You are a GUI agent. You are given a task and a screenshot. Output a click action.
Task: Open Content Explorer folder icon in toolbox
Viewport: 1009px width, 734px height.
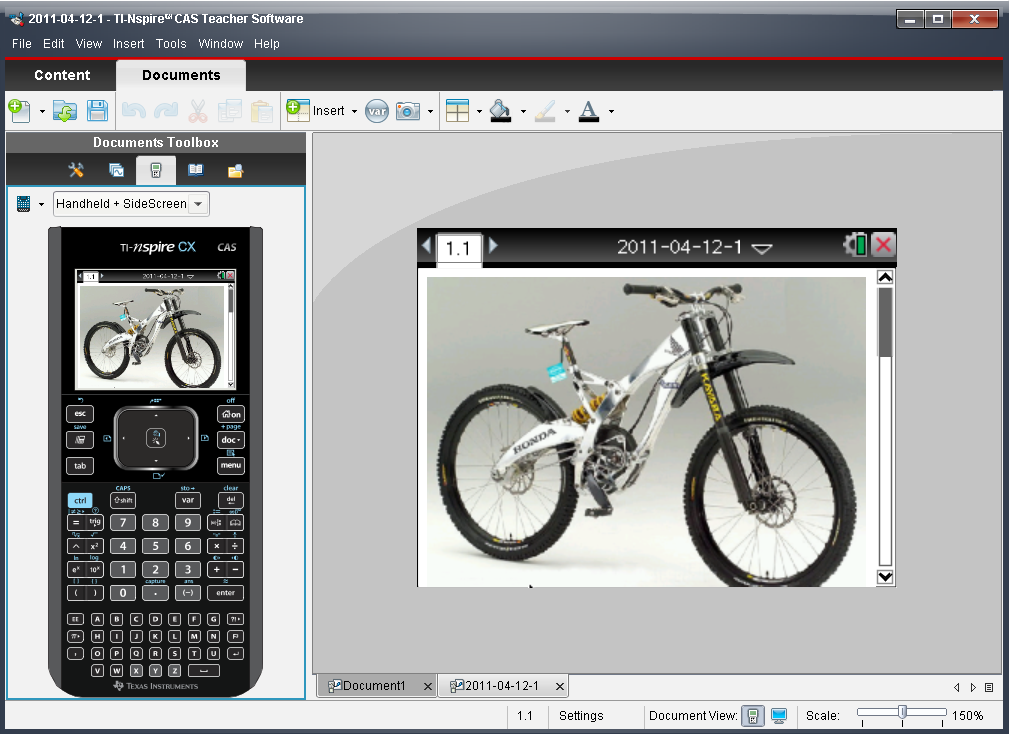coord(236,170)
